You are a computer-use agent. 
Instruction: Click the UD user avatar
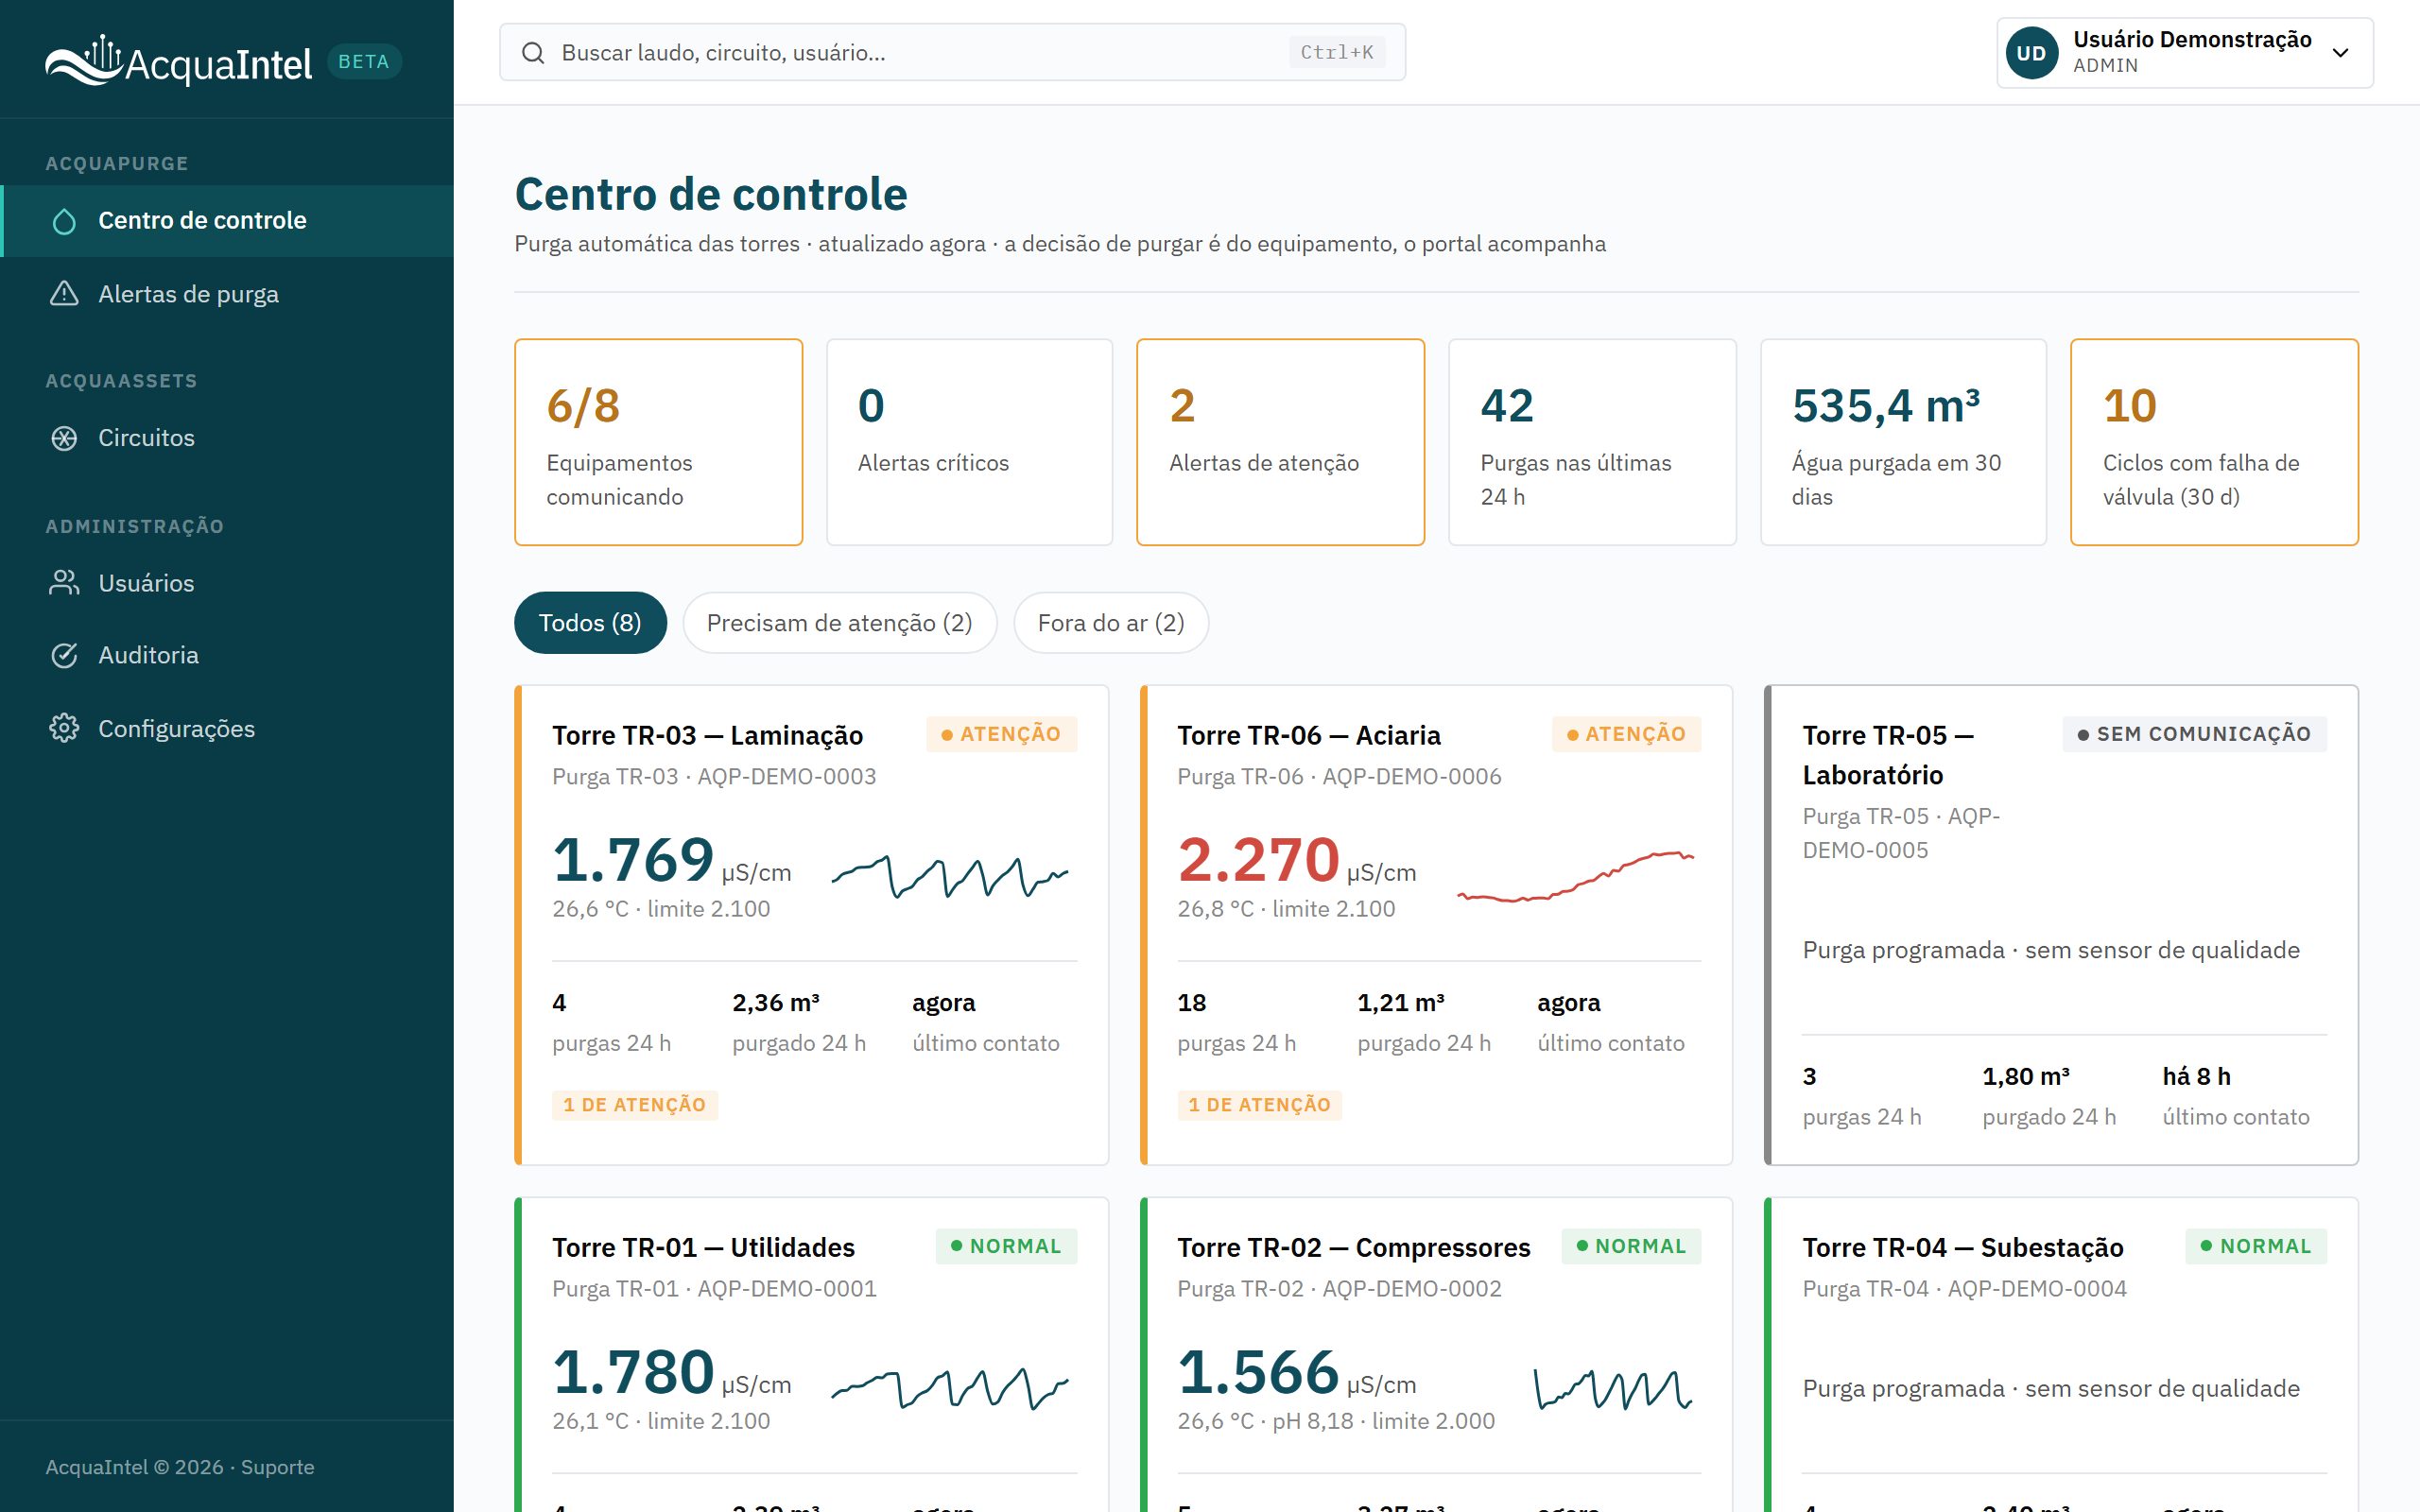point(2031,53)
